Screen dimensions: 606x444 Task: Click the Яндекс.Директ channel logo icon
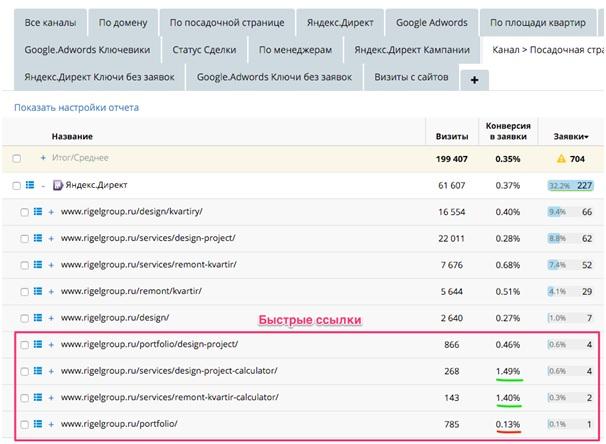pos(58,185)
